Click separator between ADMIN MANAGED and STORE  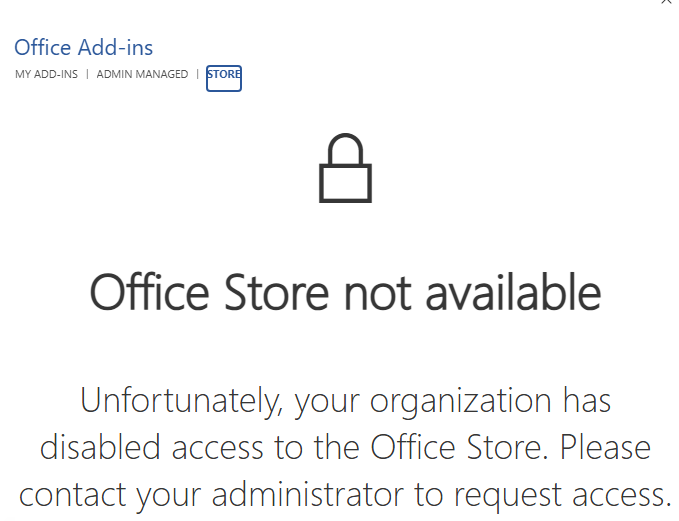coord(197,75)
